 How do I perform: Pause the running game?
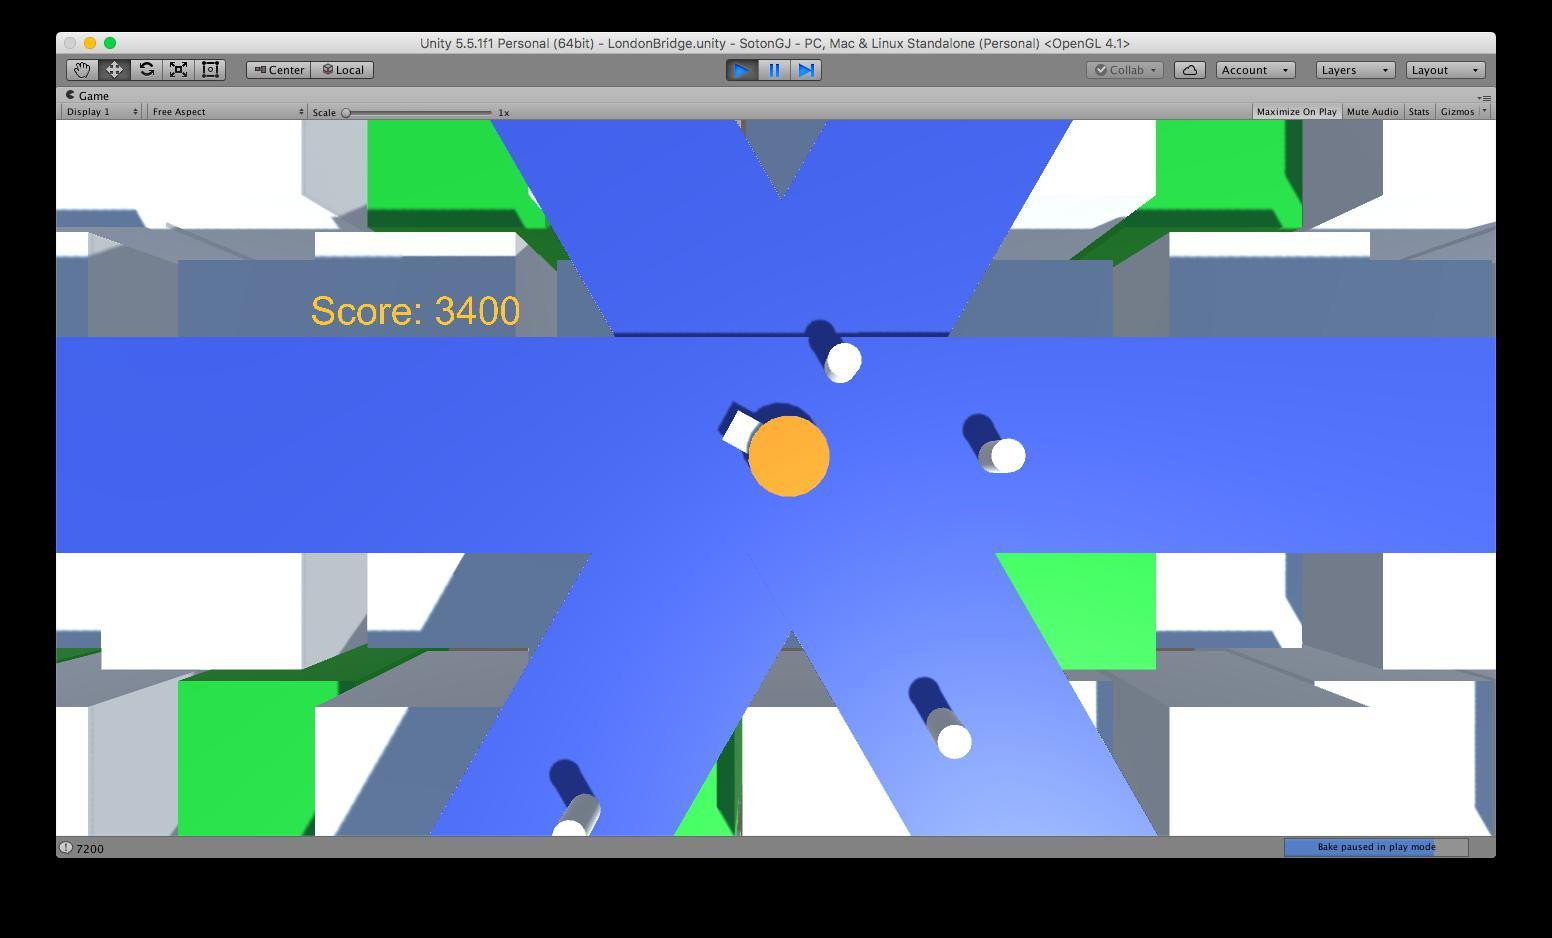click(774, 70)
